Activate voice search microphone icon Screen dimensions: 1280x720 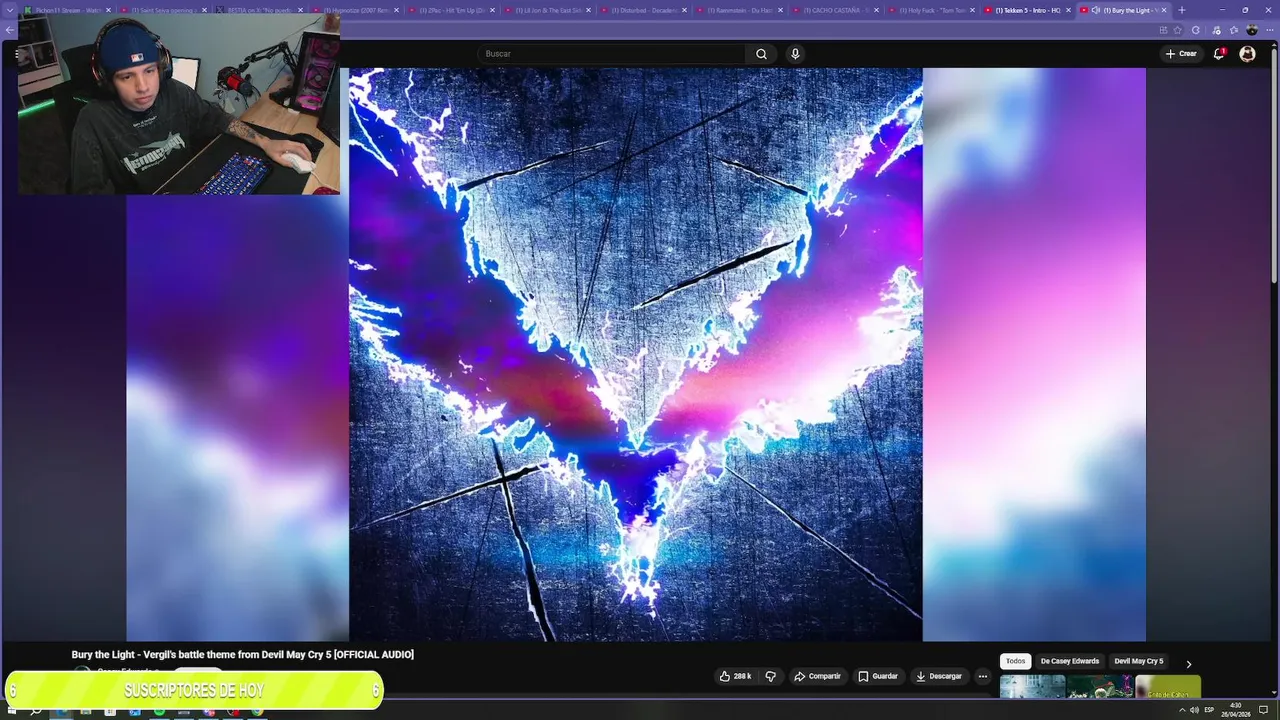click(x=795, y=54)
